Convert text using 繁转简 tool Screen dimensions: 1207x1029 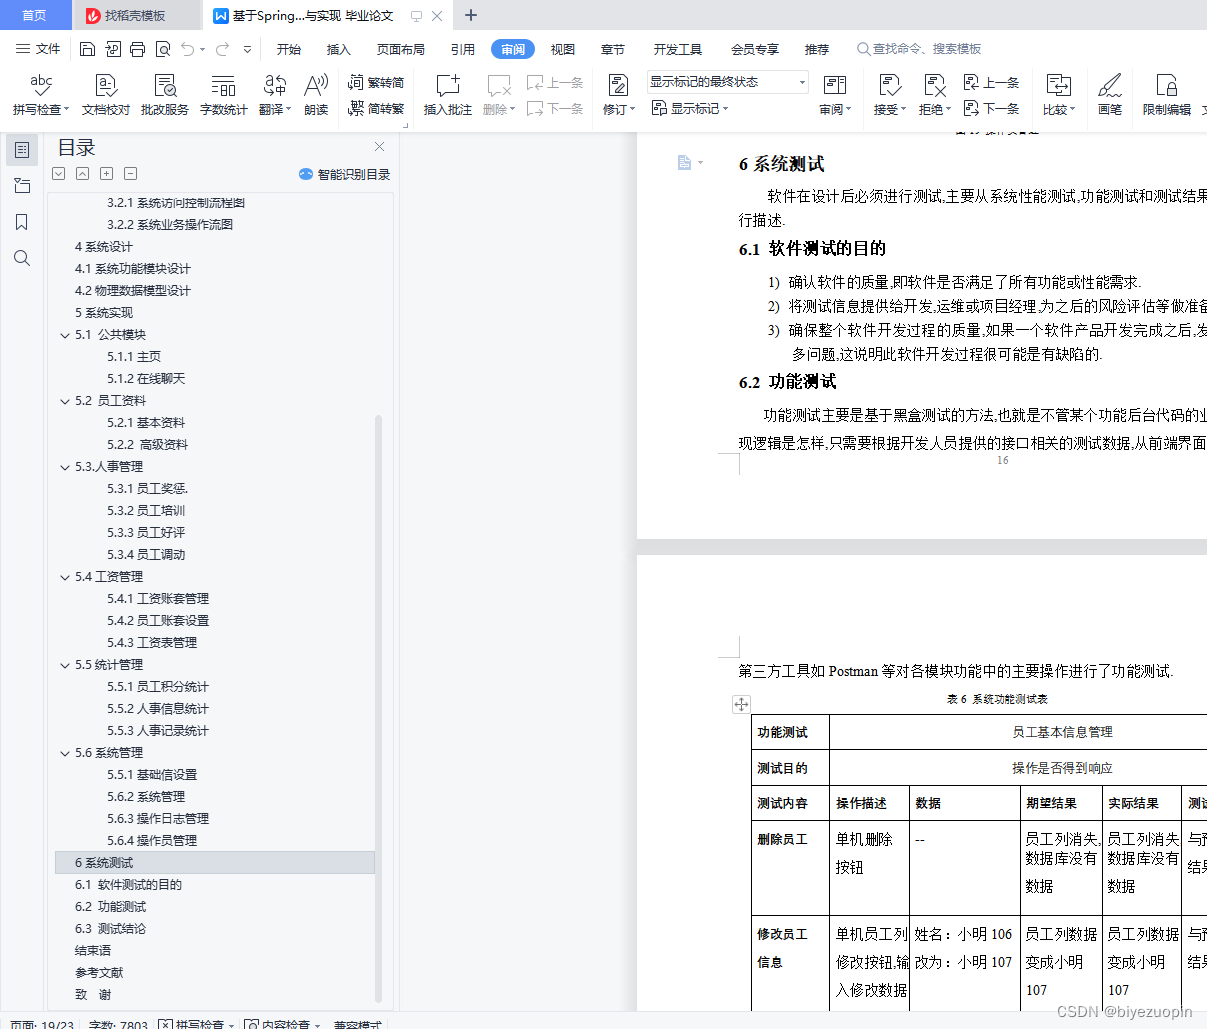376,82
